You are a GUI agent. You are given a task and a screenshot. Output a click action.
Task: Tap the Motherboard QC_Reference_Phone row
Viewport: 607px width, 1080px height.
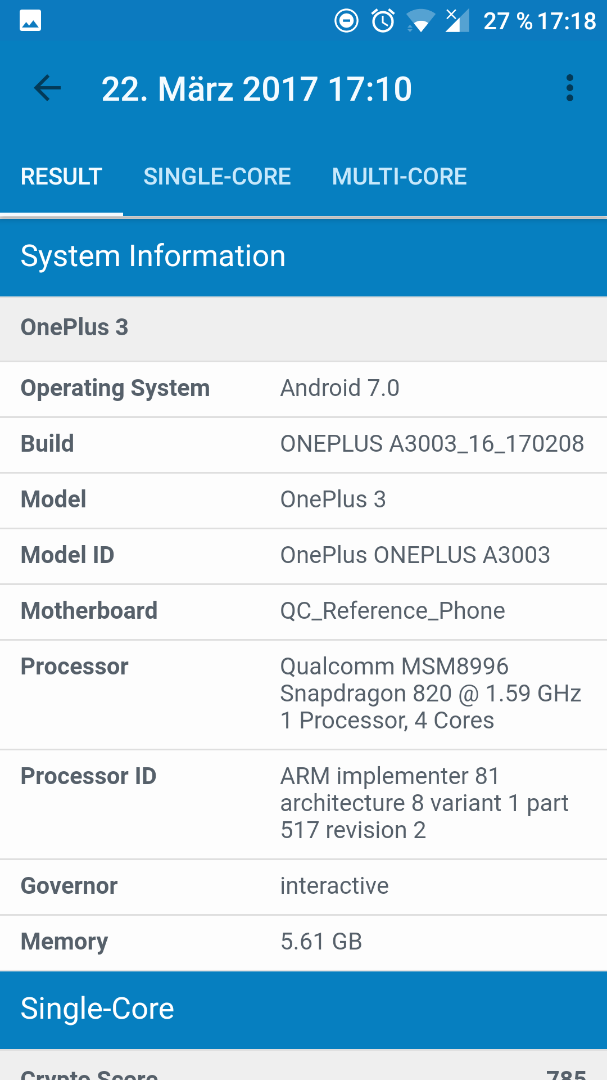click(303, 612)
